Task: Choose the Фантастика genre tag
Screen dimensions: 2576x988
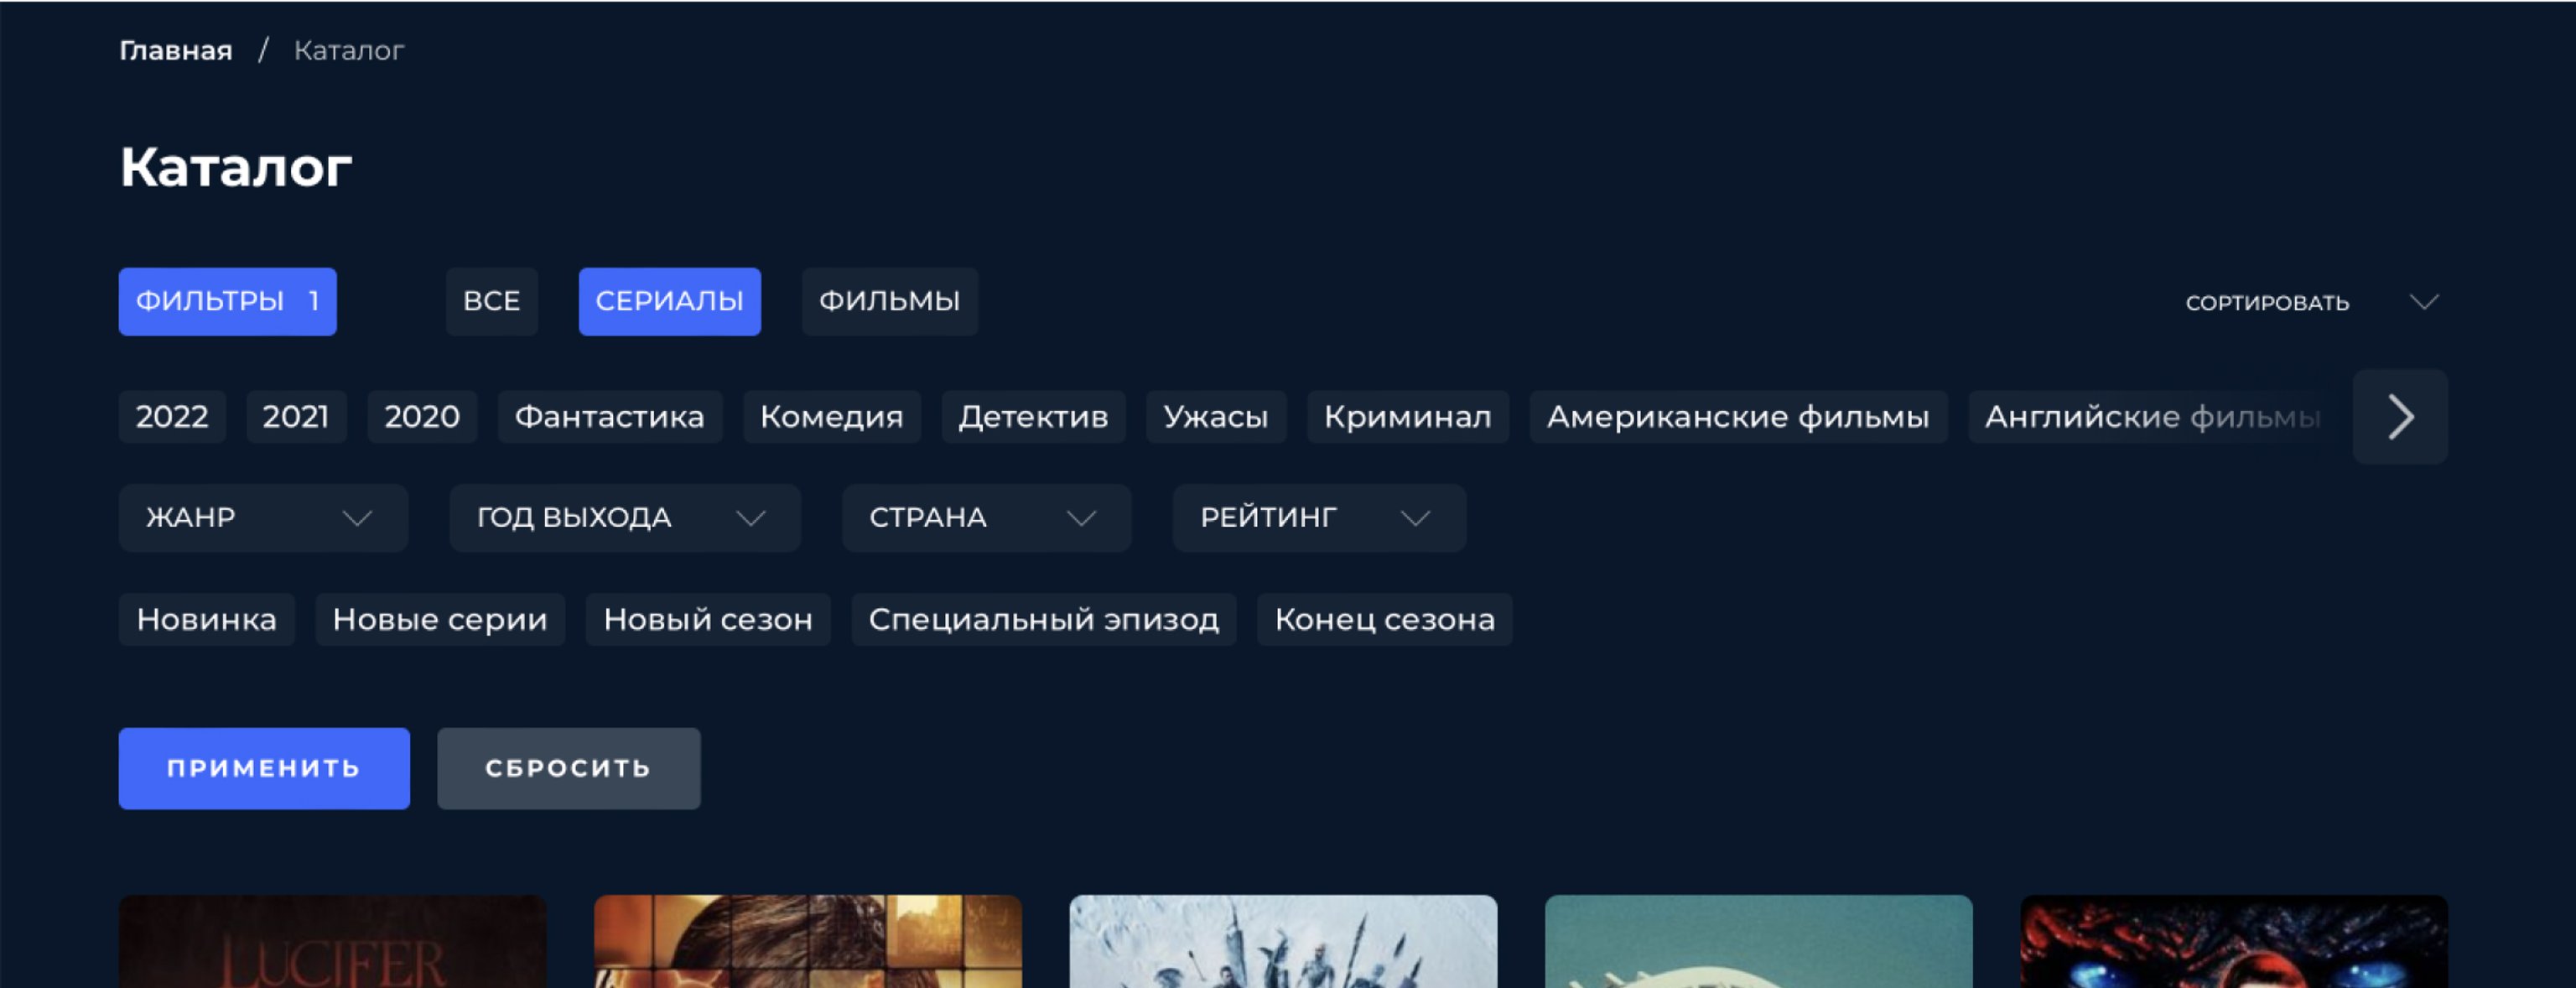Action: click(609, 417)
